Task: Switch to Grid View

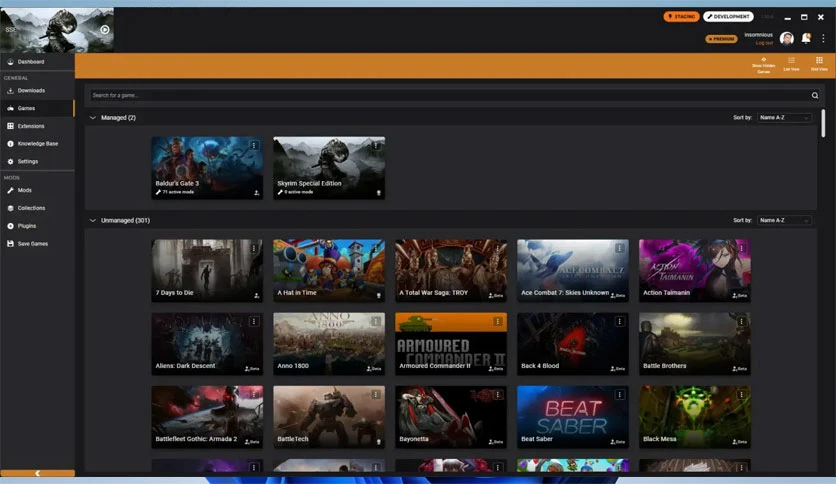Action: pyautogui.click(x=819, y=64)
